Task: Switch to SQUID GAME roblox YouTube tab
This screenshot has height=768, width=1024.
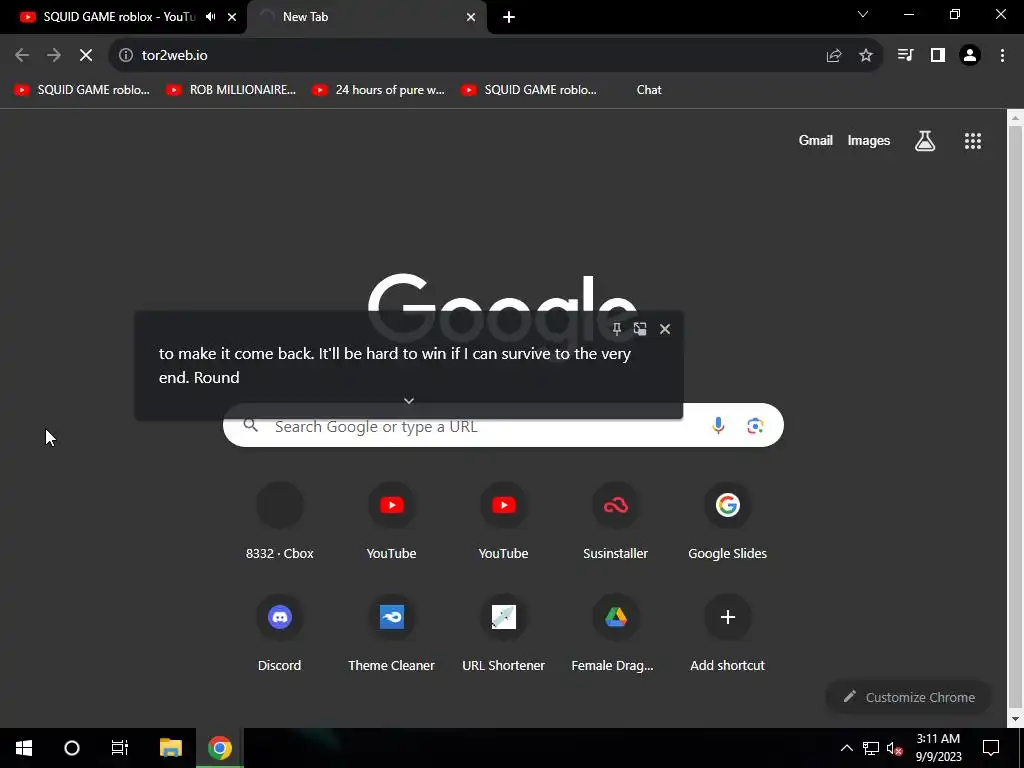Action: pos(120,17)
